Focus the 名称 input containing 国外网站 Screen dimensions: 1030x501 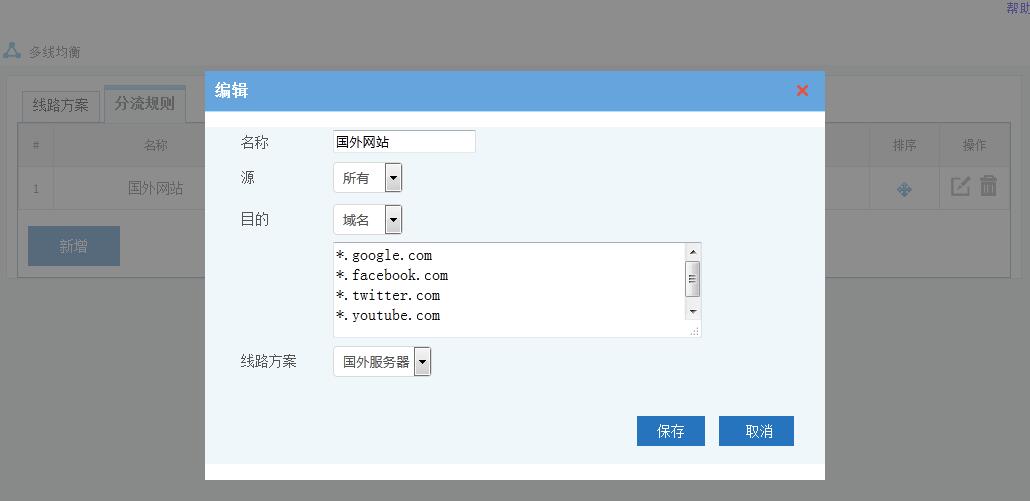click(404, 142)
